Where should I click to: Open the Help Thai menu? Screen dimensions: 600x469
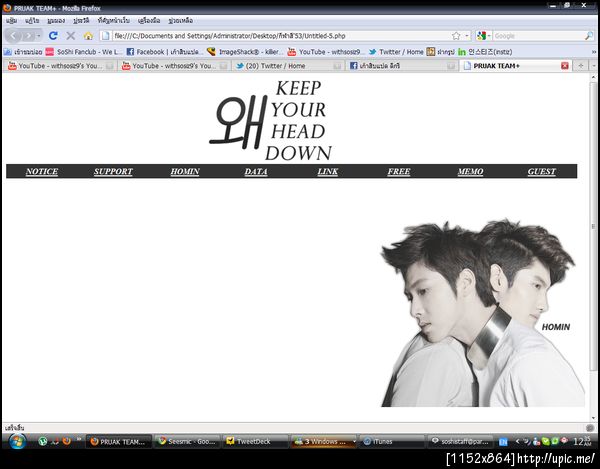[x=181, y=21]
